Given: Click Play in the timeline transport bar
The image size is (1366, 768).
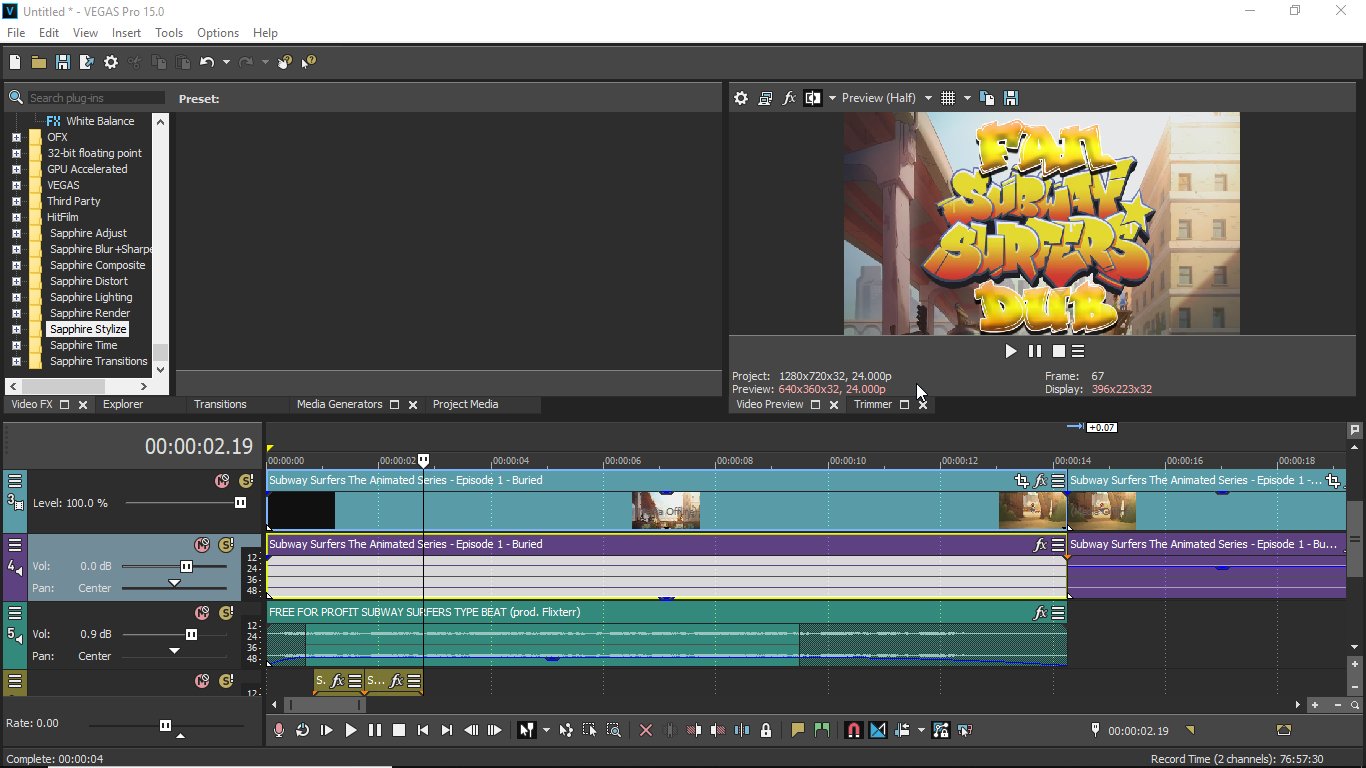Looking at the screenshot, I should tap(350, 731).
